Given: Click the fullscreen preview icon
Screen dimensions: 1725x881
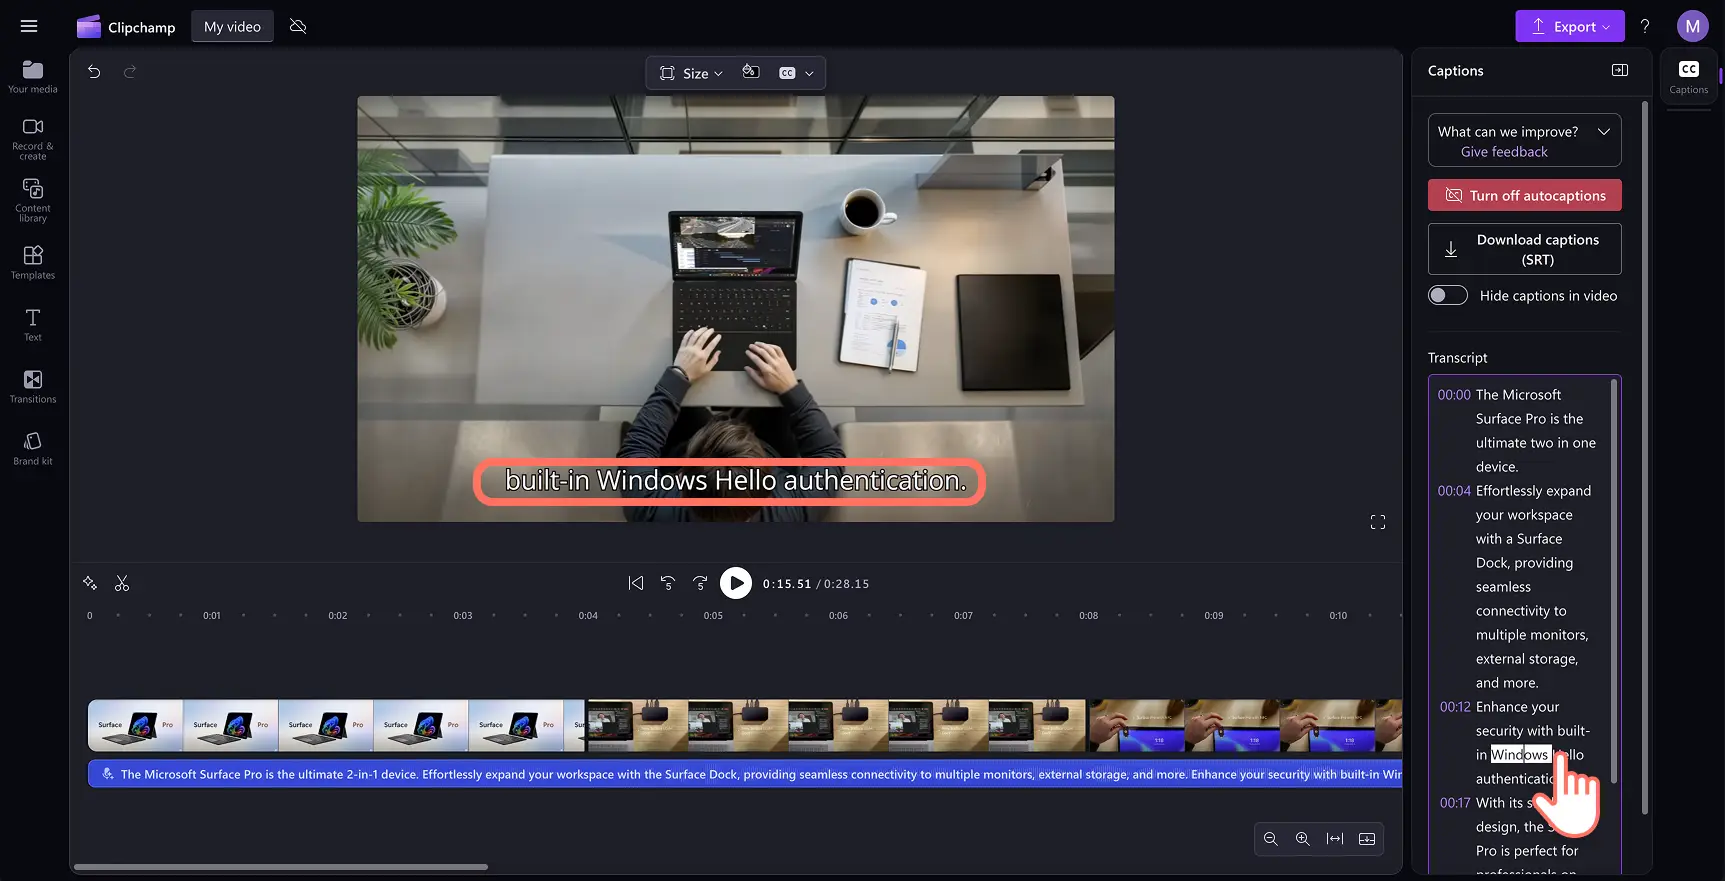Looking at the screenshot, I should [1378, 522].
